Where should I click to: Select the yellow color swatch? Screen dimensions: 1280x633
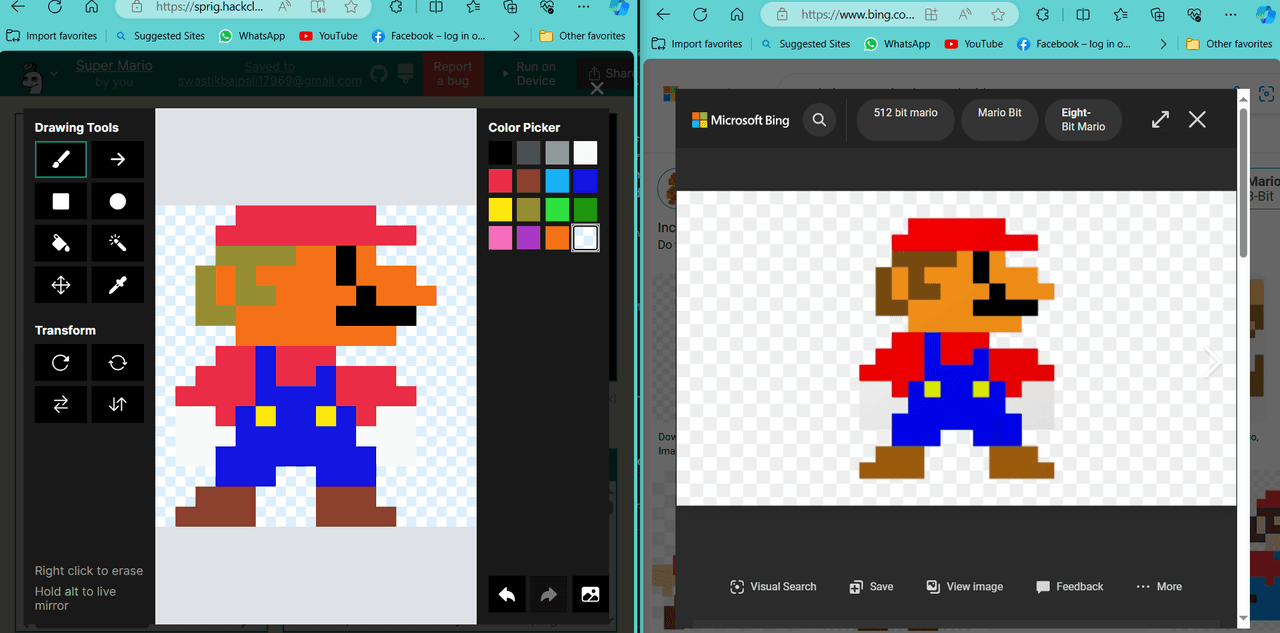pos(500,209)
